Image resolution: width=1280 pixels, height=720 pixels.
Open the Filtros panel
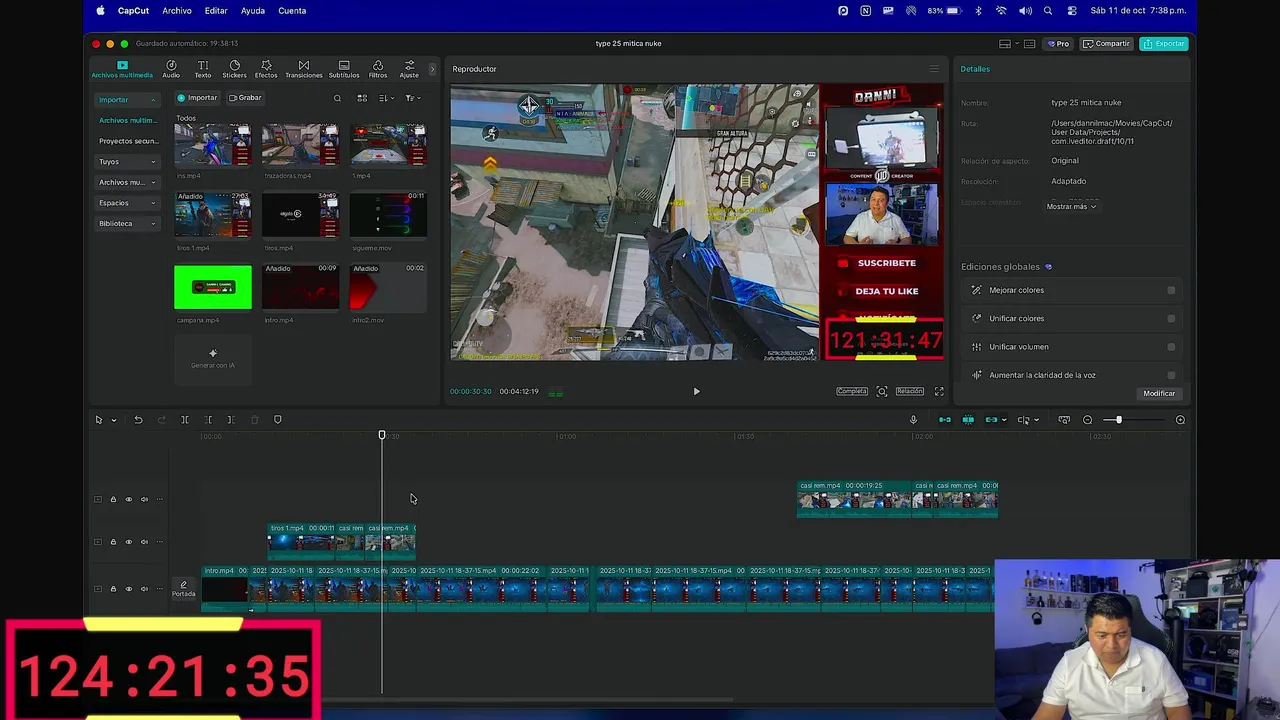point(378,69)
